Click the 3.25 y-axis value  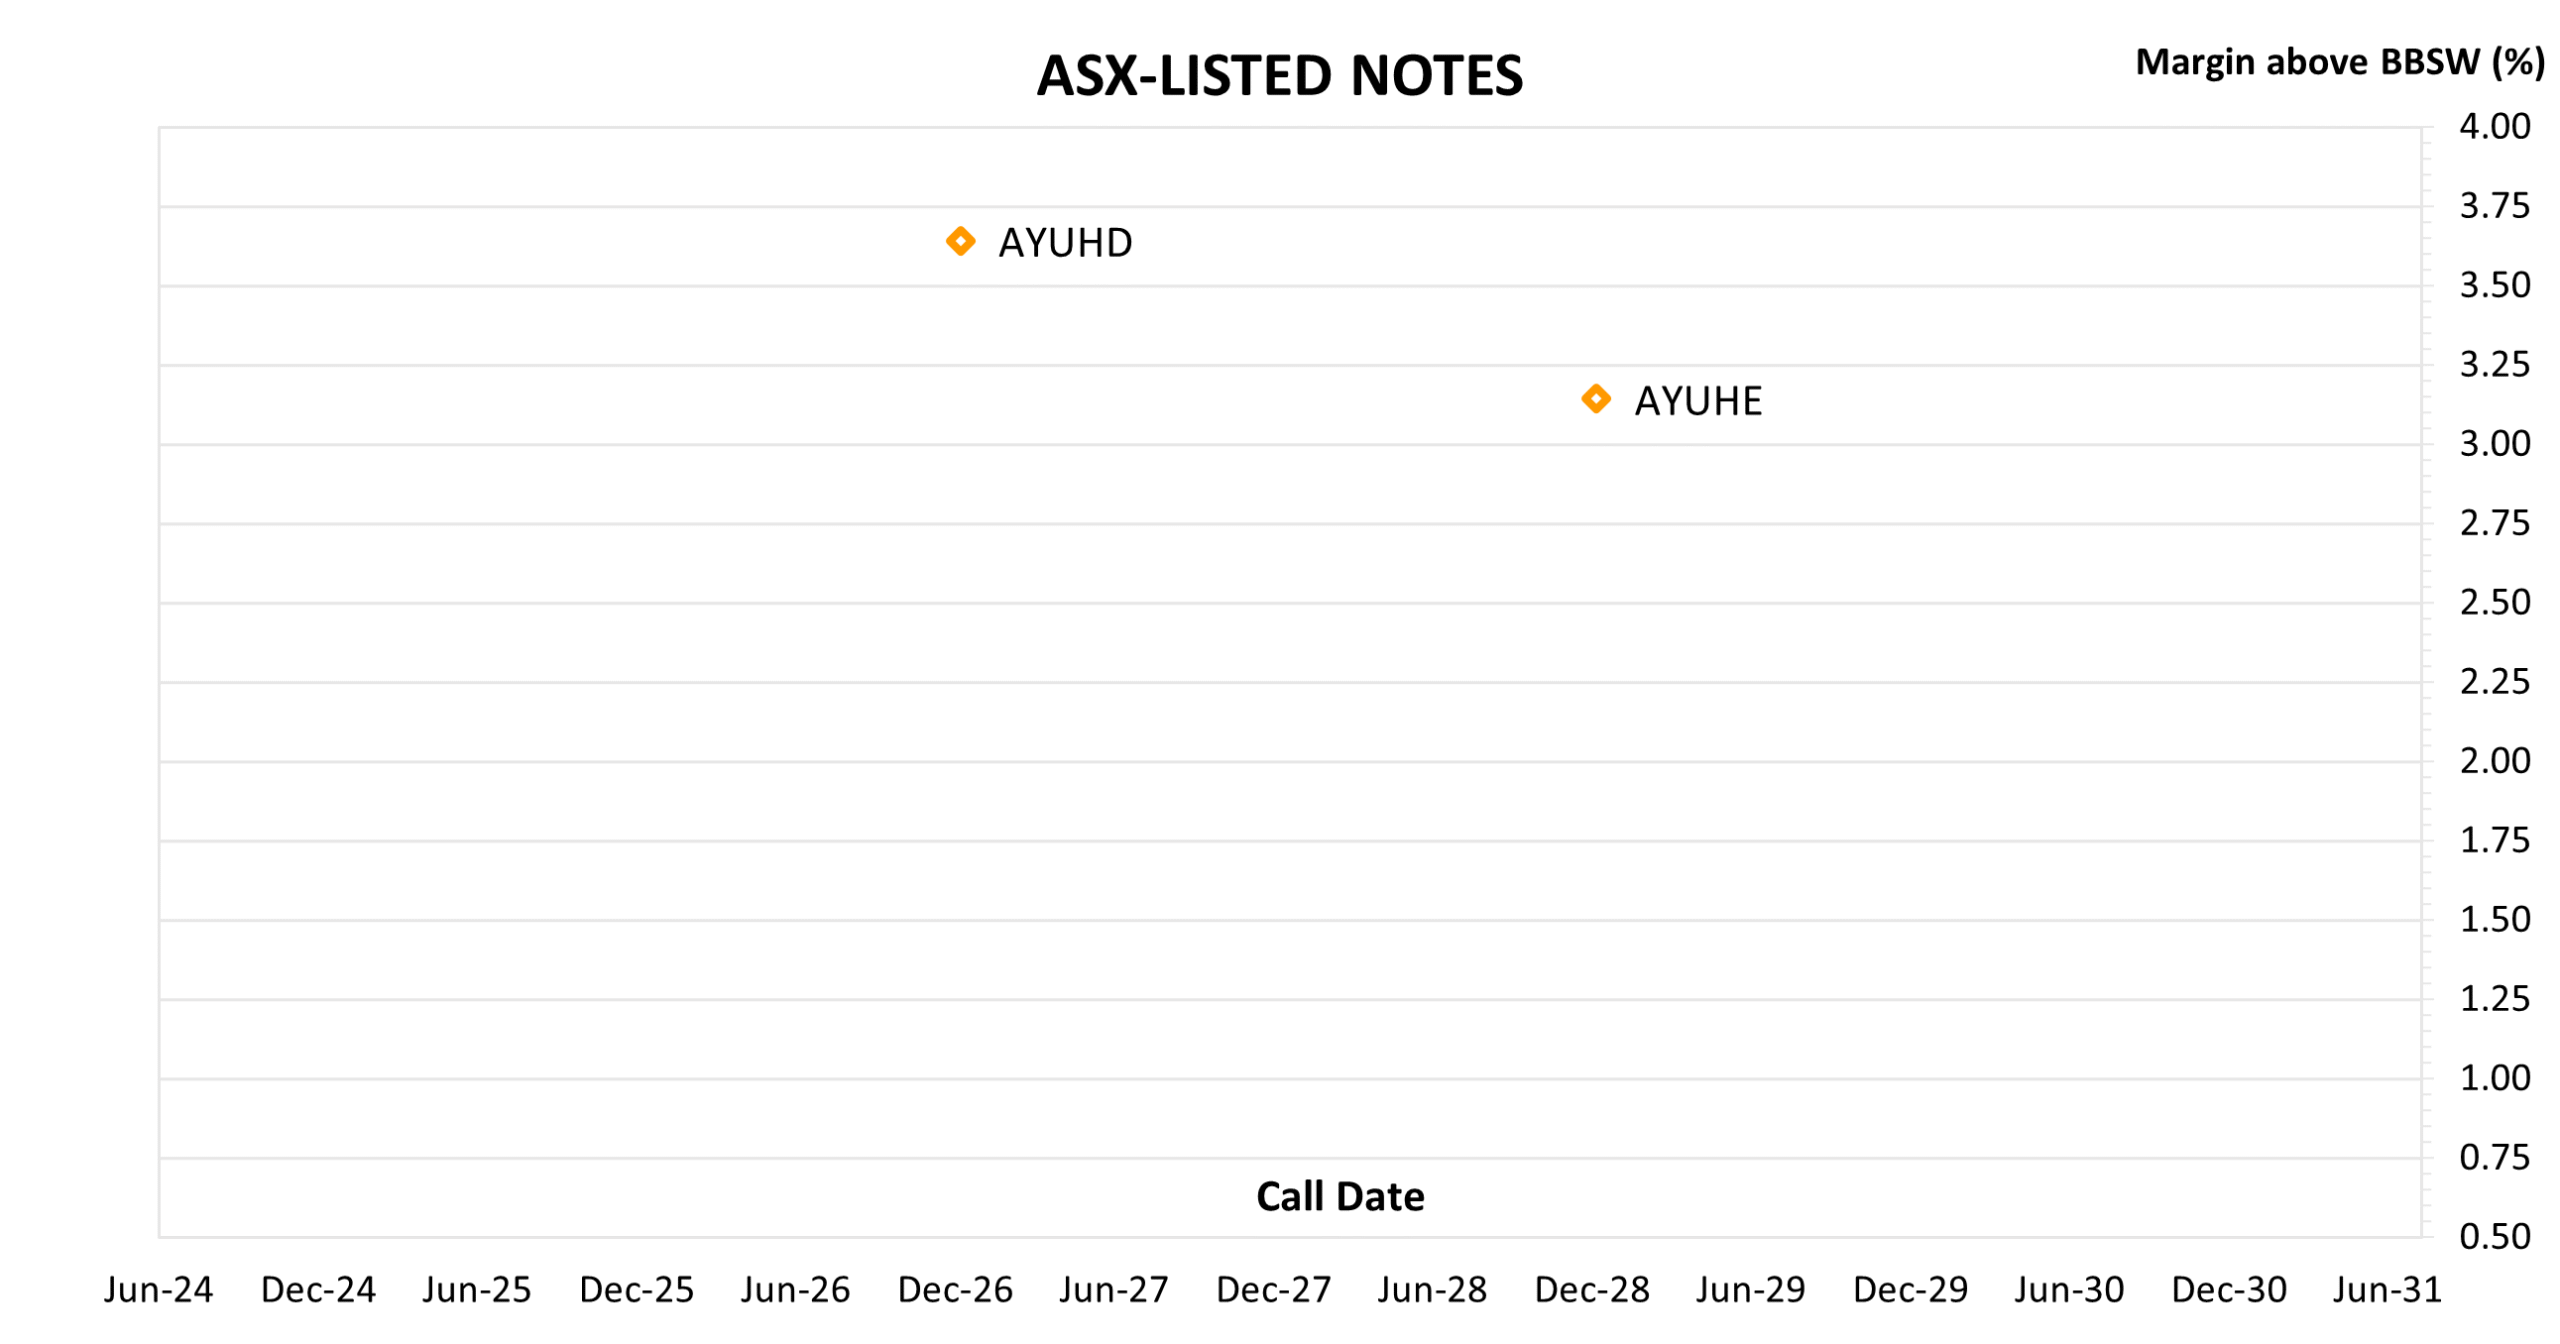(2494, 364)
